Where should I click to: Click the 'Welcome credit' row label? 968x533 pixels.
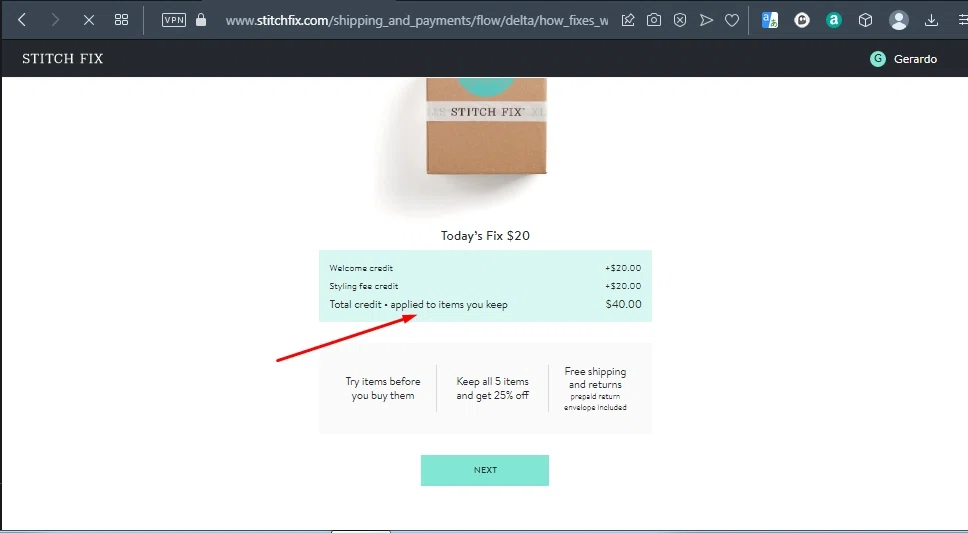tap(361, 268)
